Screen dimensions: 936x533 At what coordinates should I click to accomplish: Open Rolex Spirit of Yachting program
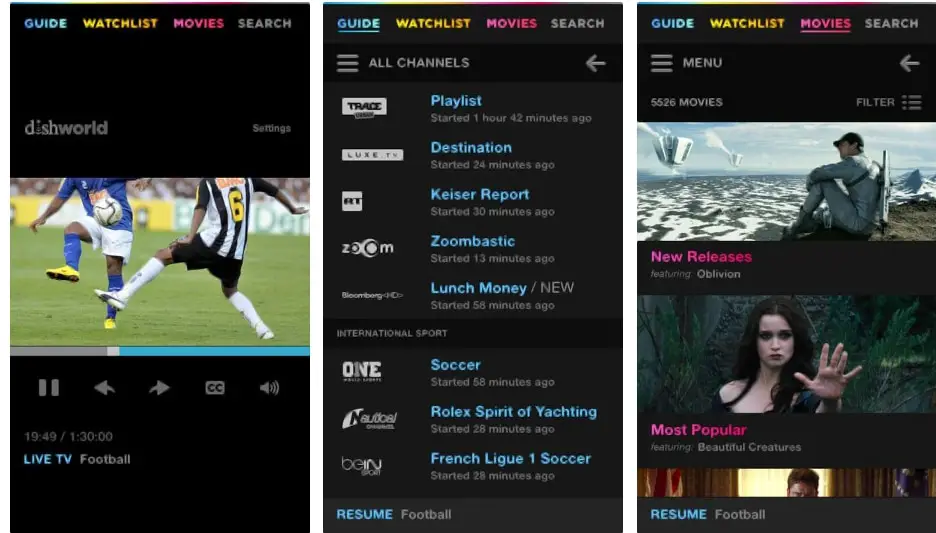click(x=513, y=412)
